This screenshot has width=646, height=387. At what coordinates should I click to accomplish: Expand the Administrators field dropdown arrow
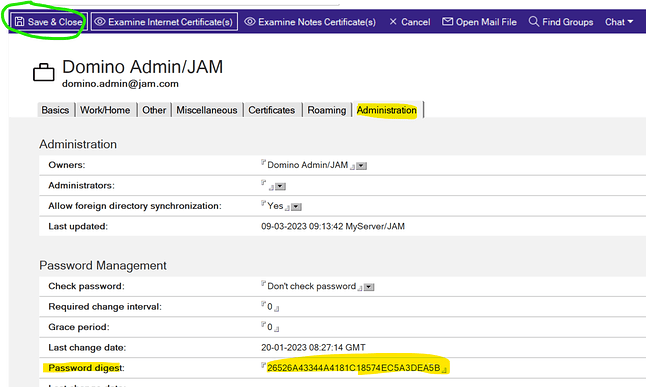point(280,187)
